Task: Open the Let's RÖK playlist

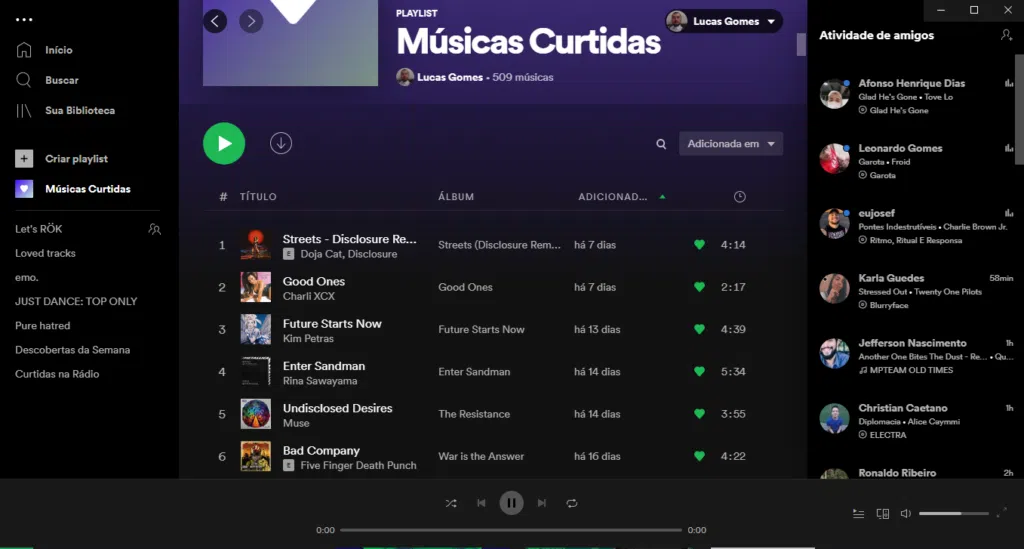Action: (x=39, y=229)
